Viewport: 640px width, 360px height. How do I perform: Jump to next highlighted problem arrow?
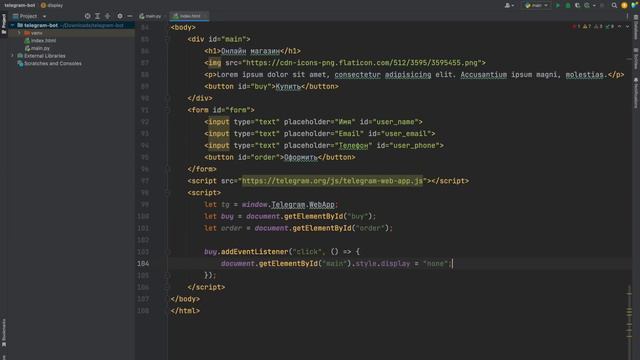point(627,27)
